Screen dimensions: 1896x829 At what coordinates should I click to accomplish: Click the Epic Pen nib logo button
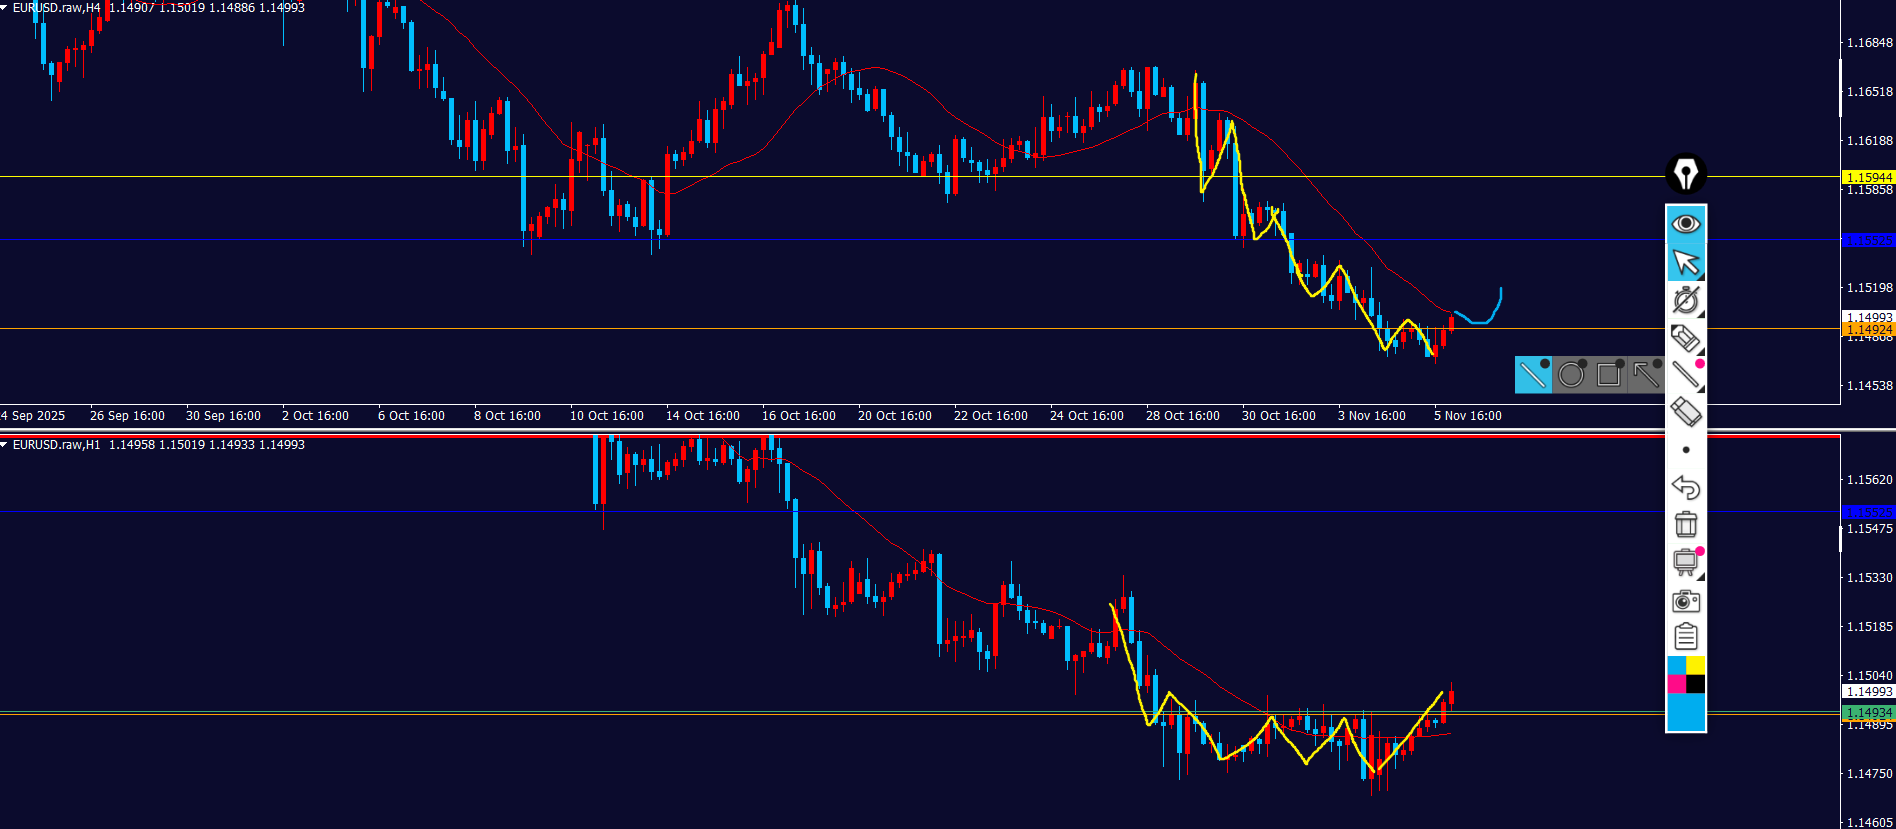[1686, 174]
